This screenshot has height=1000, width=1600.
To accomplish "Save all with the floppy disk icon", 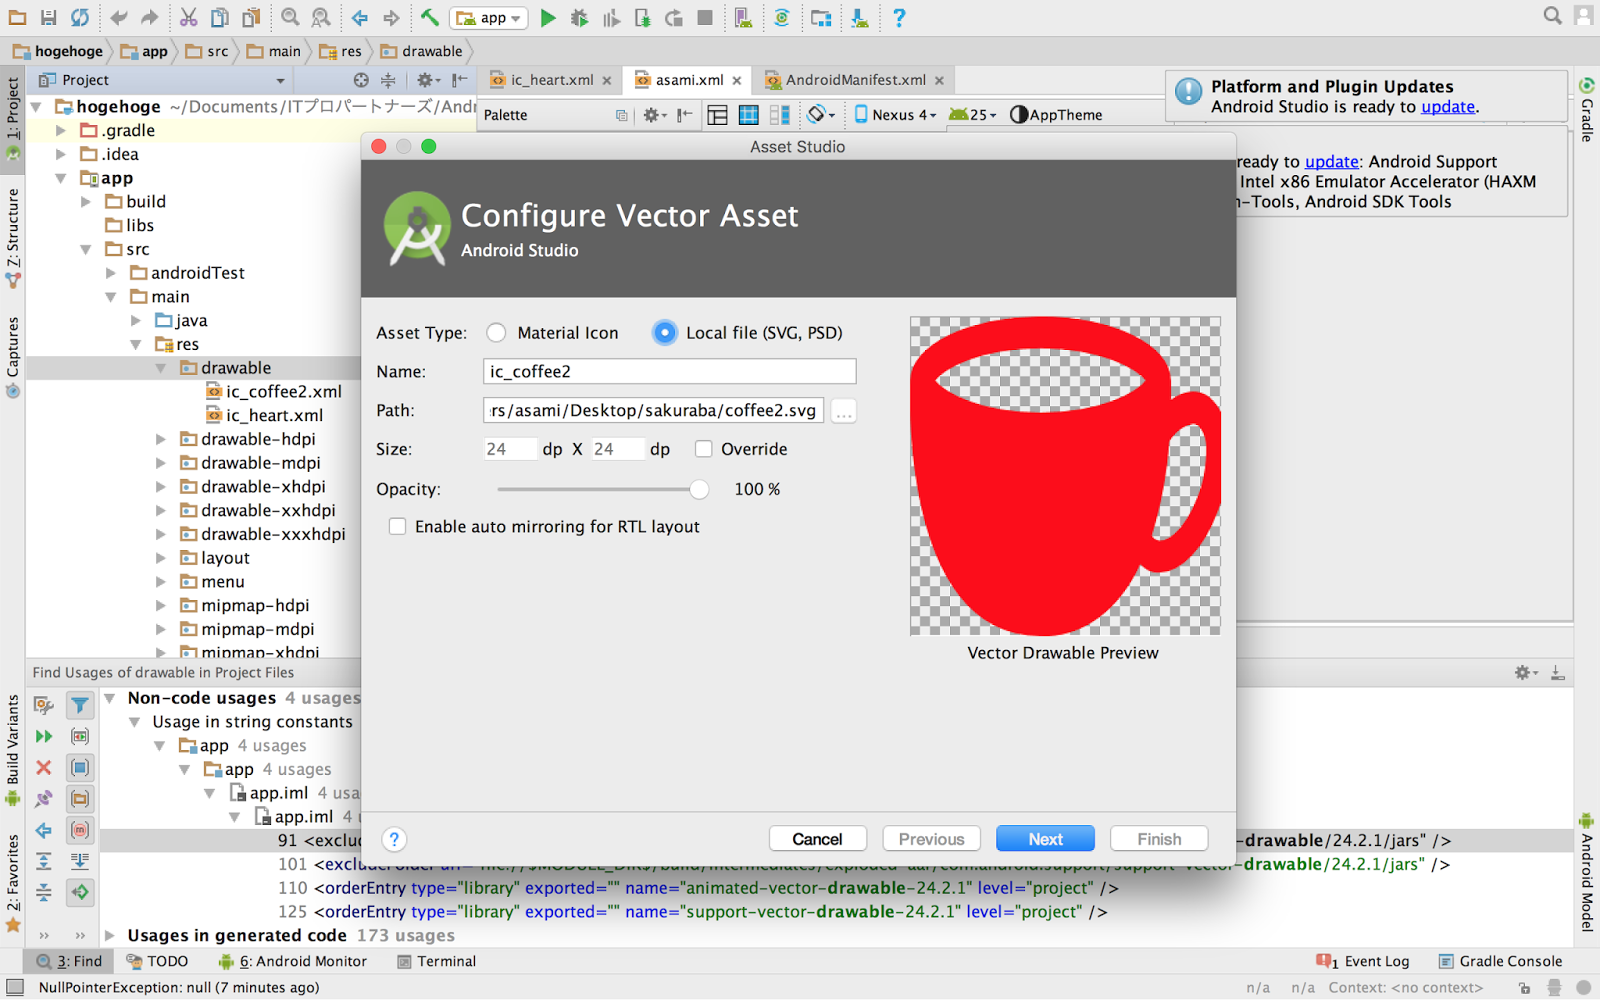I will (48, 17).
